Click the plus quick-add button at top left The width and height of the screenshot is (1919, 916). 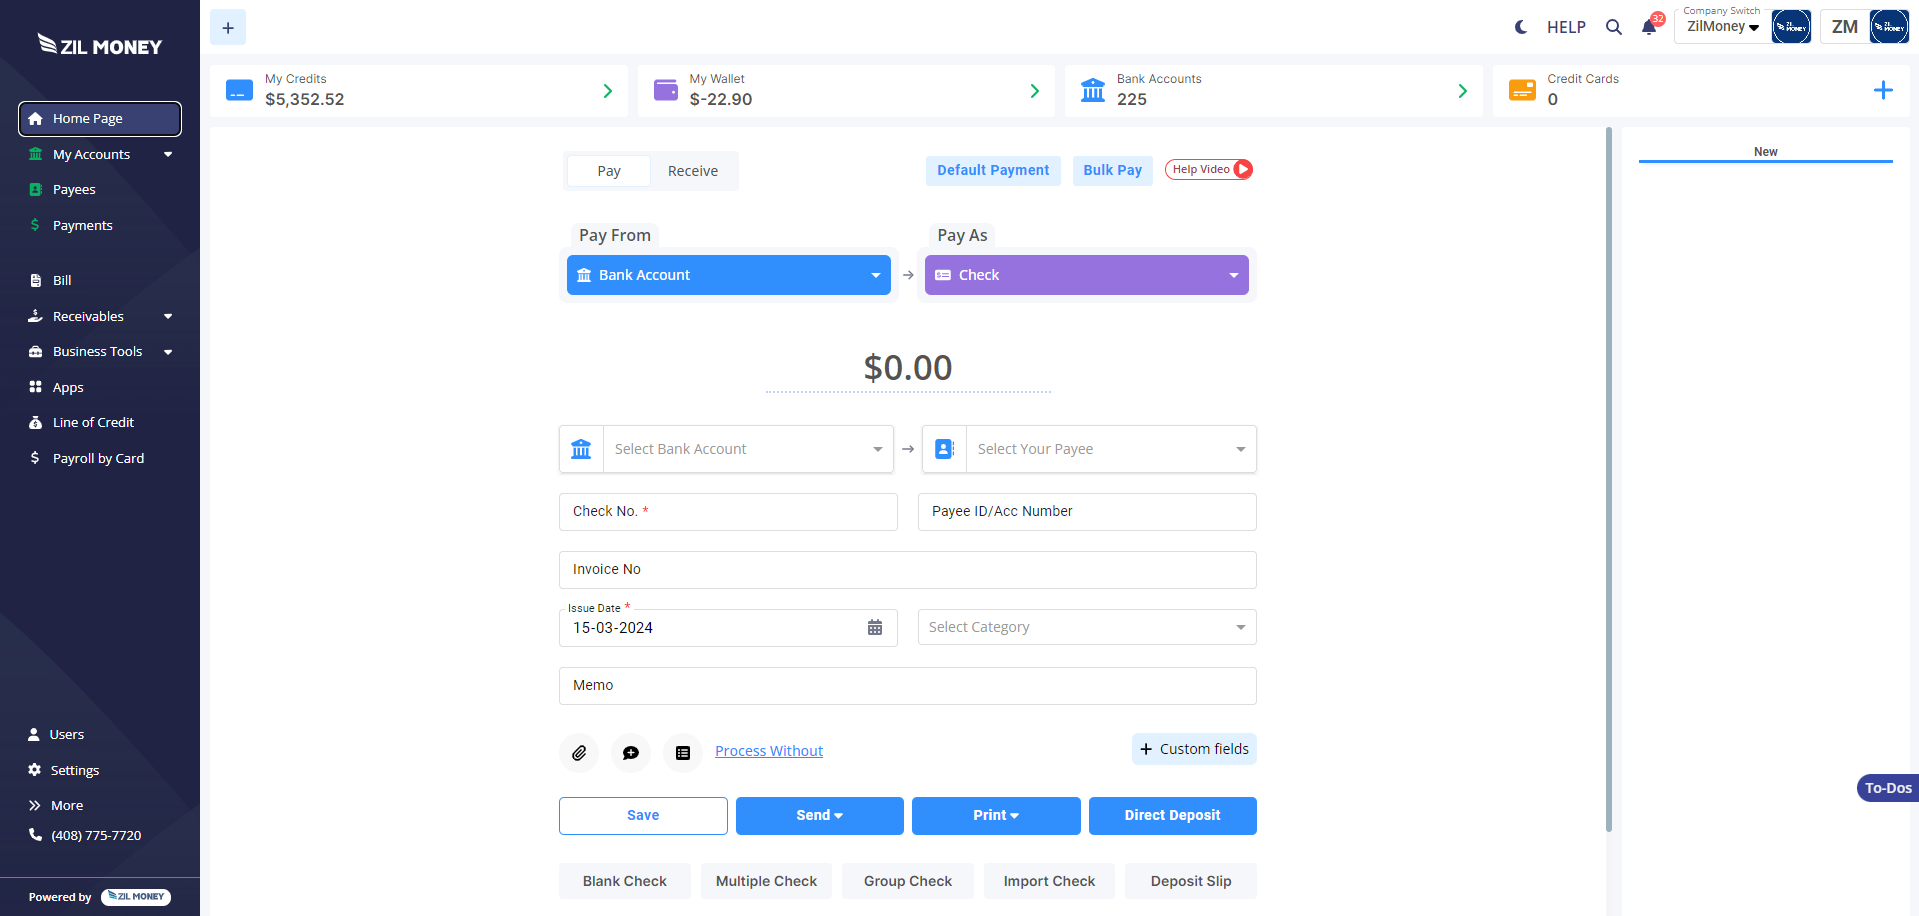point(228,28)
